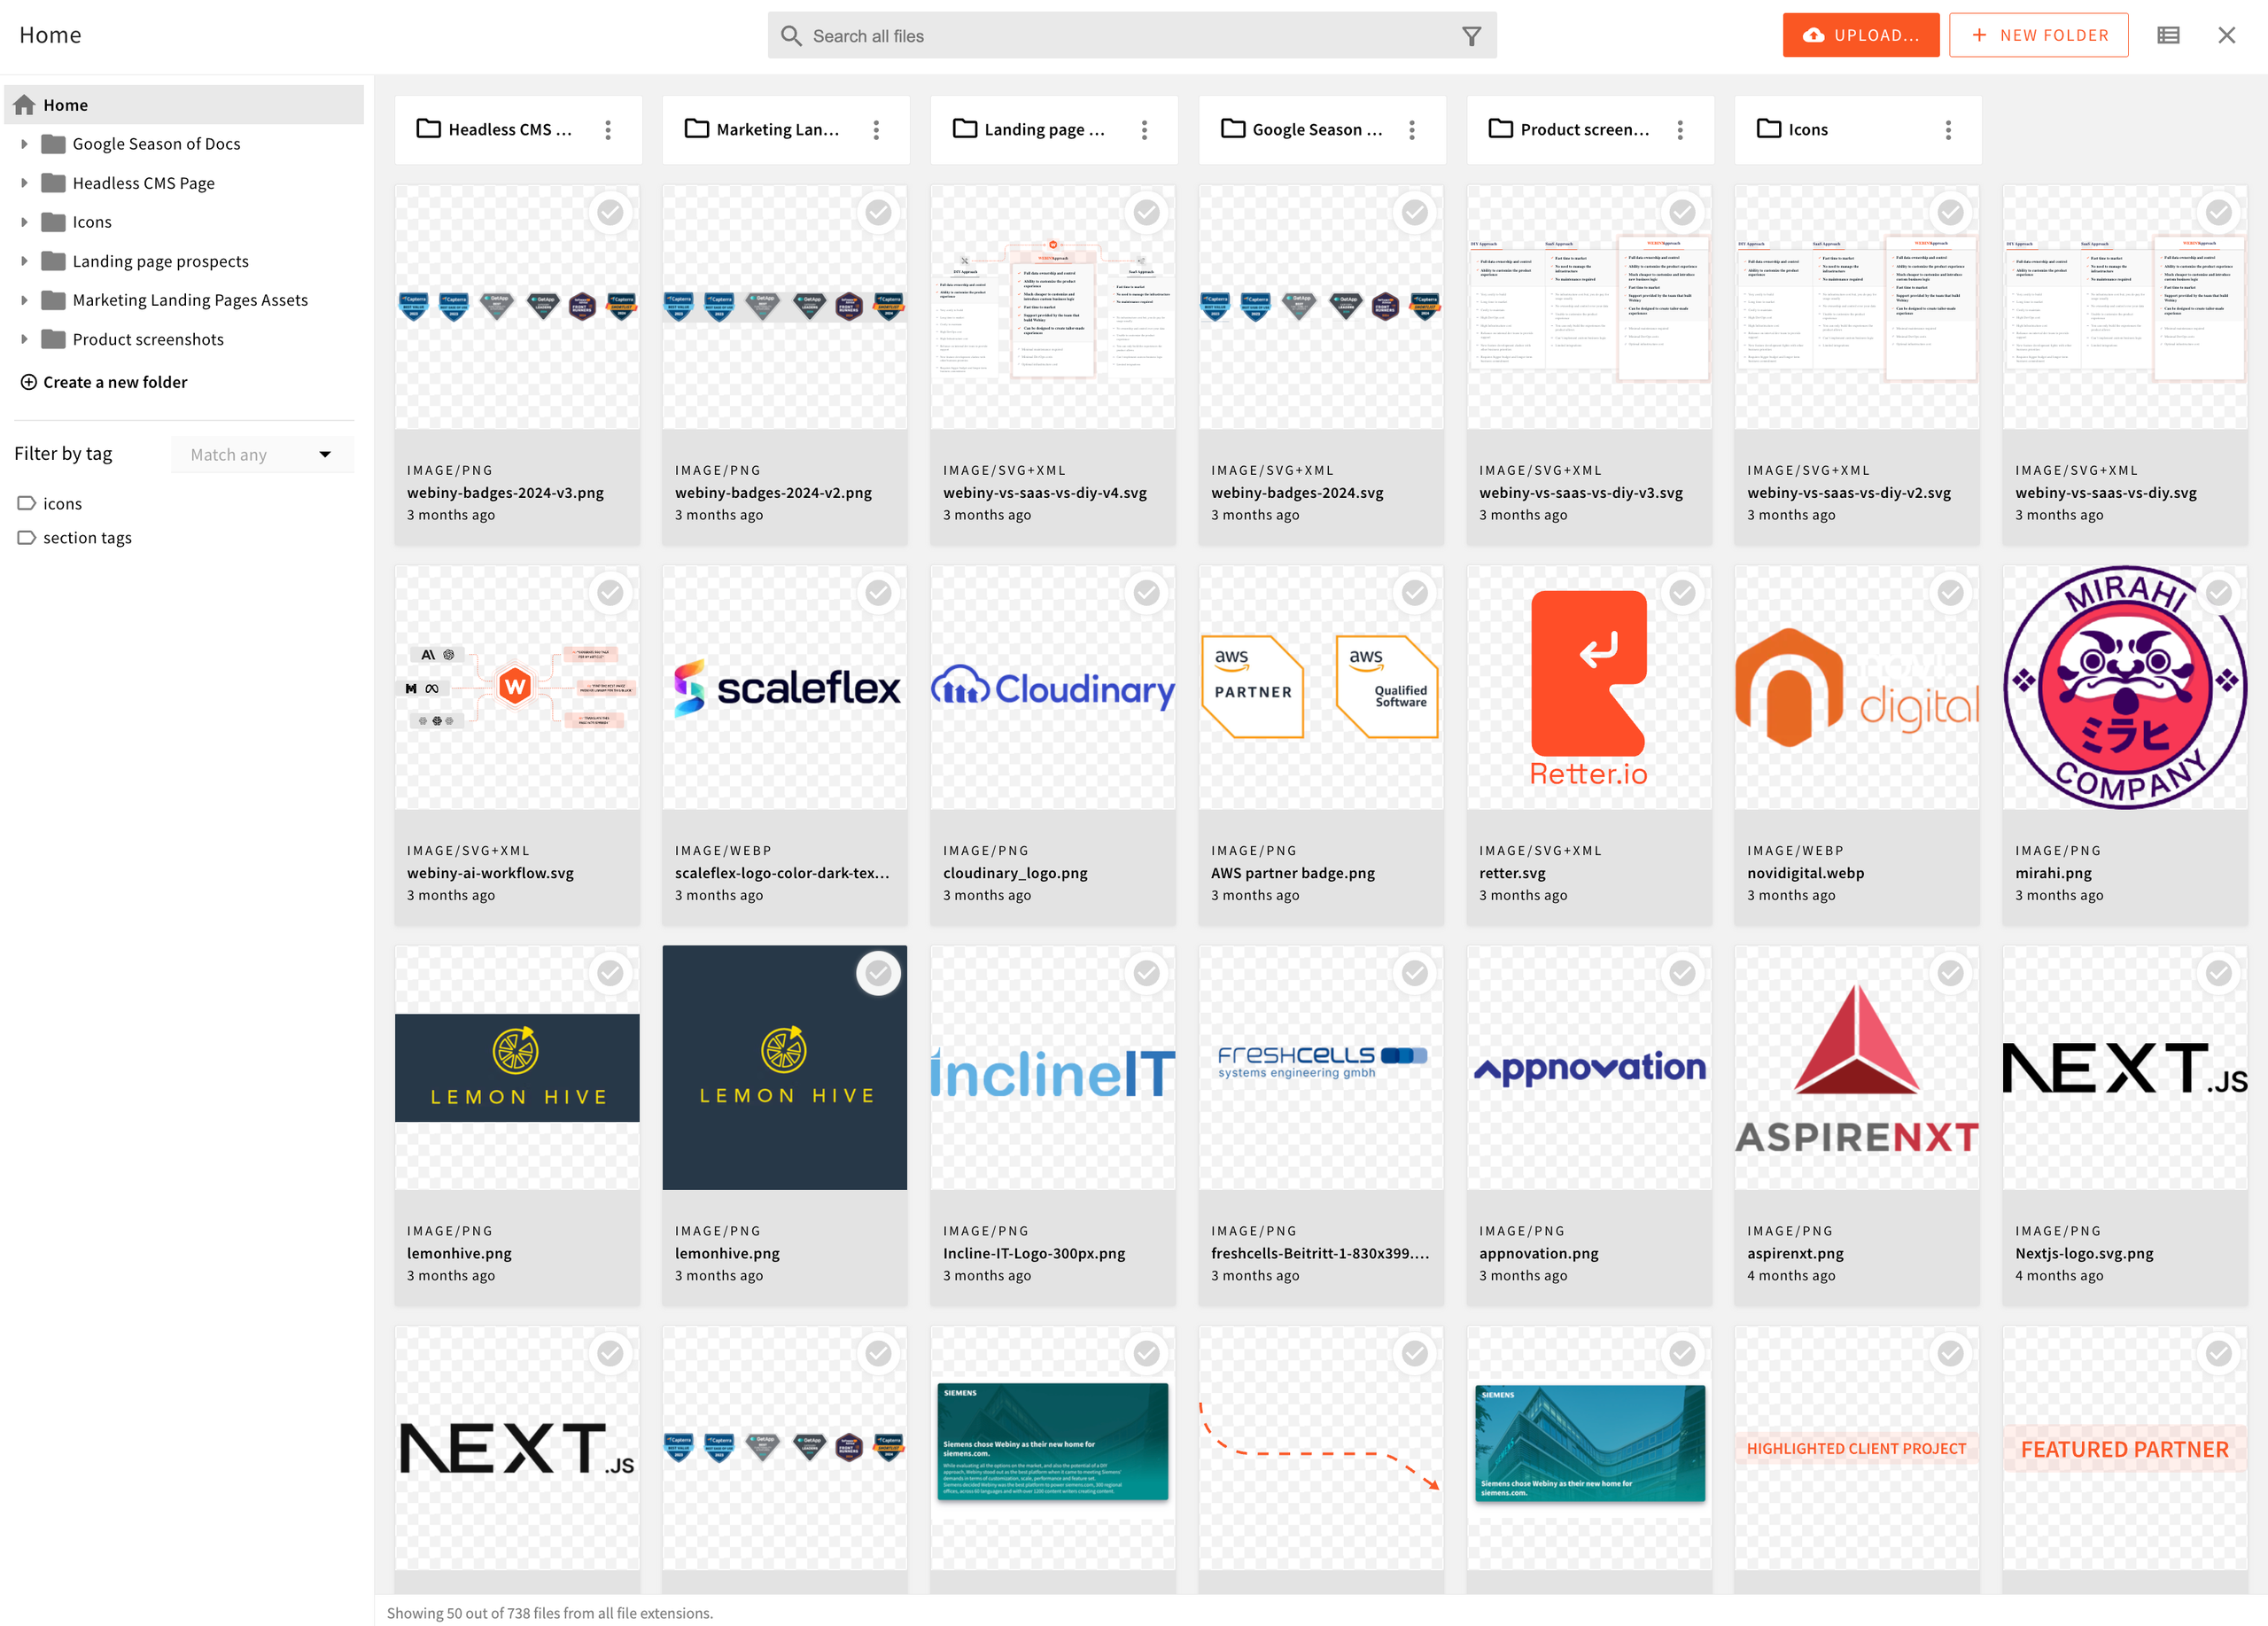
Task: Expand Marketing Landing Pages Assets tree folder
Action: [x=24, y=300]
